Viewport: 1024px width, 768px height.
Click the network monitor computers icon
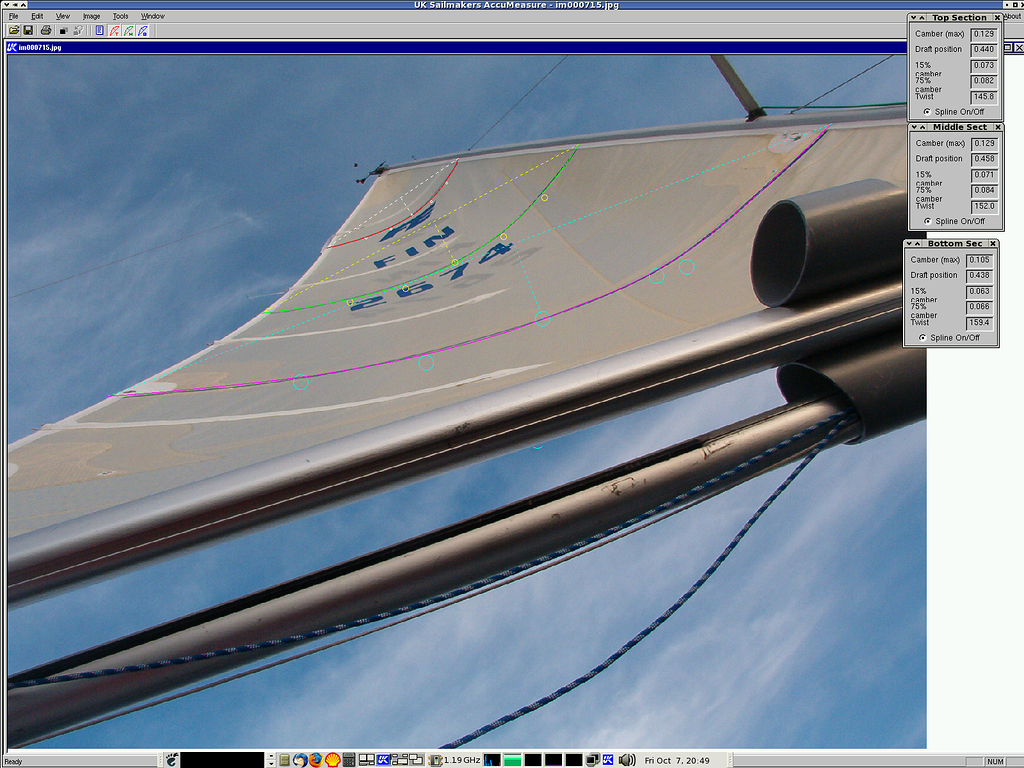click(x=594, y=760)
